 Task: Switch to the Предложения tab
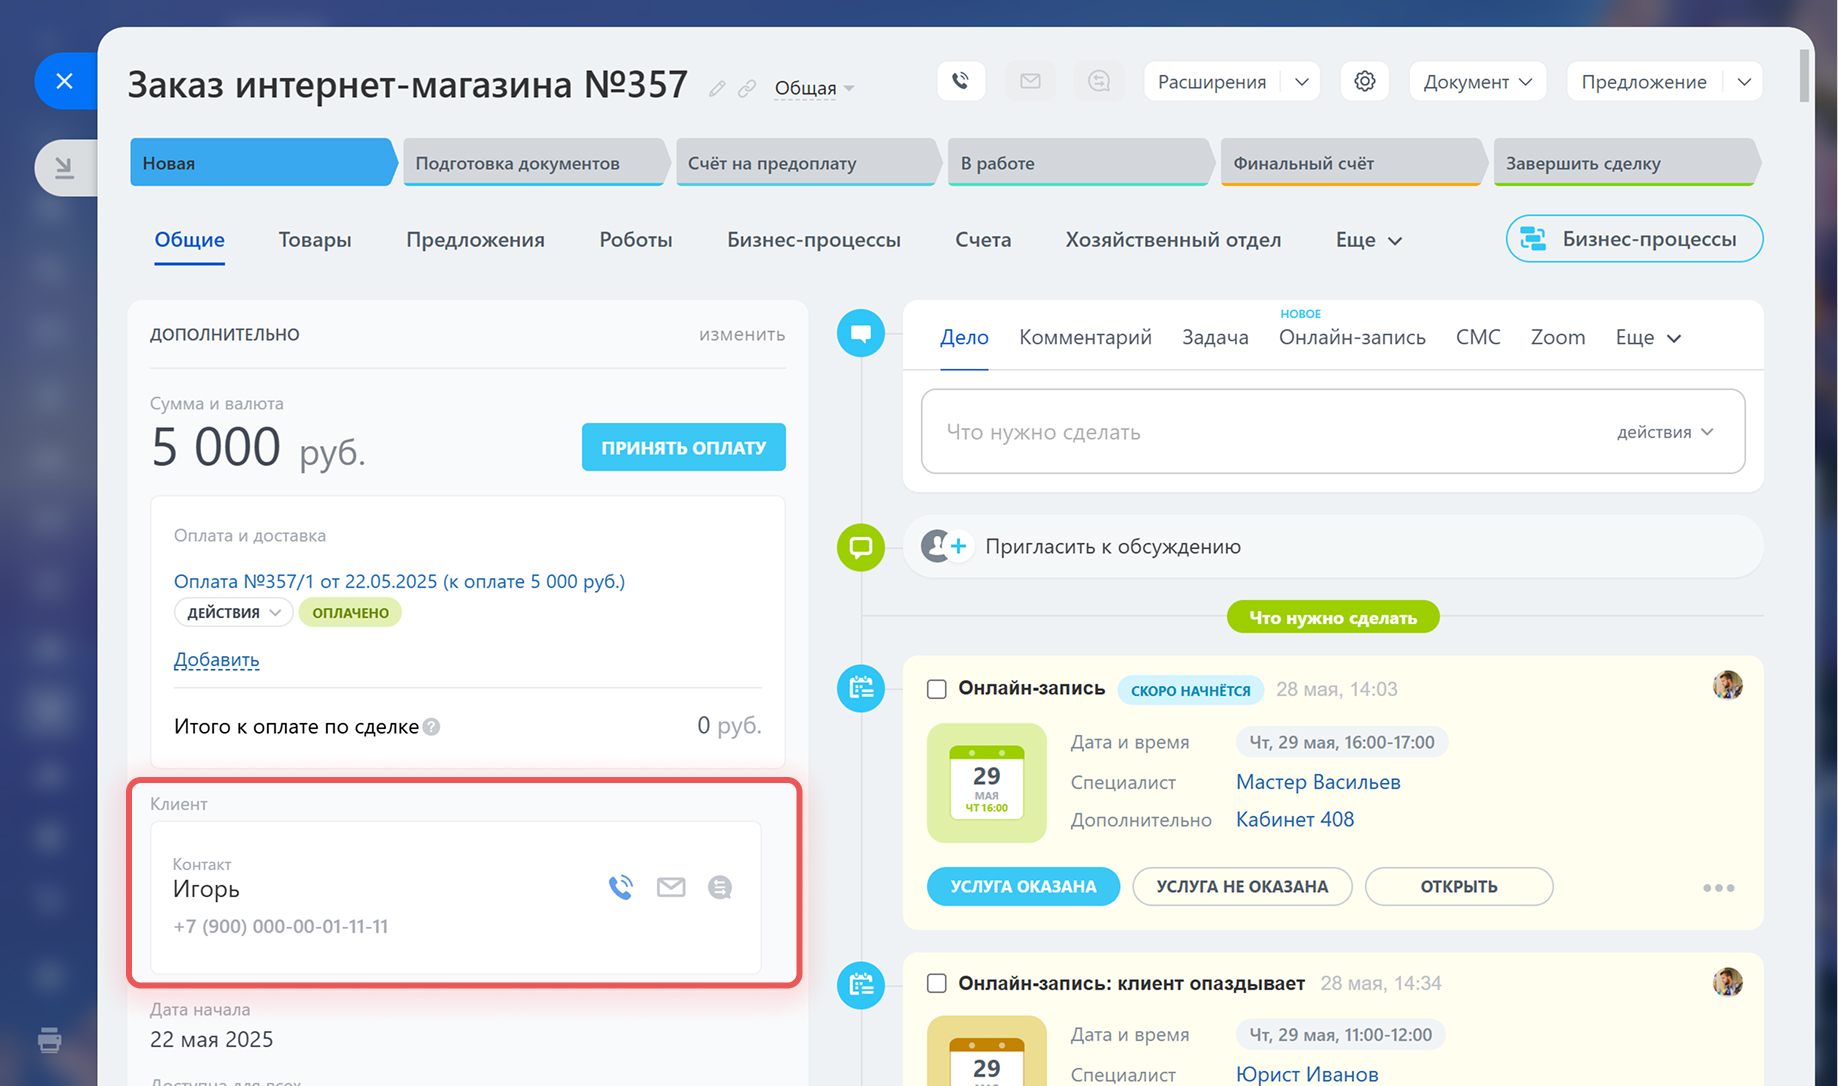pos(475,240)
